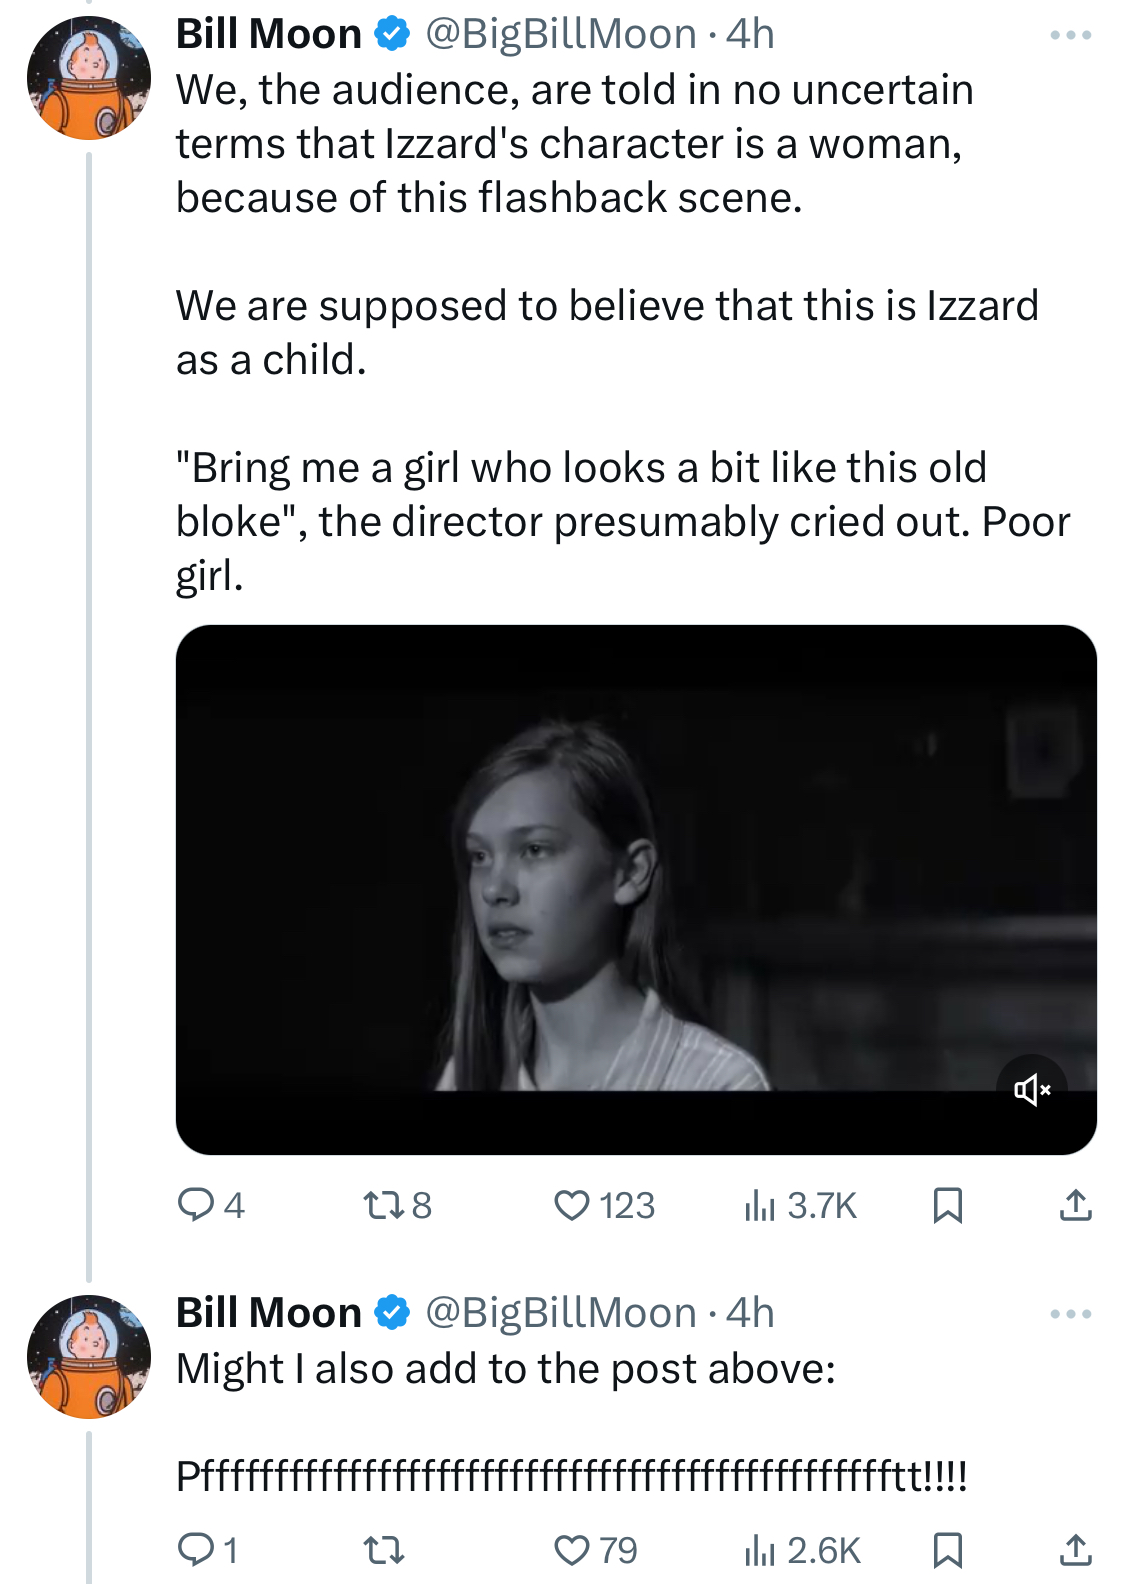Screen dimensions: 1125x1584
Task: Open @BigBillMoon handle on first tweet
Action: click(561, 34)
